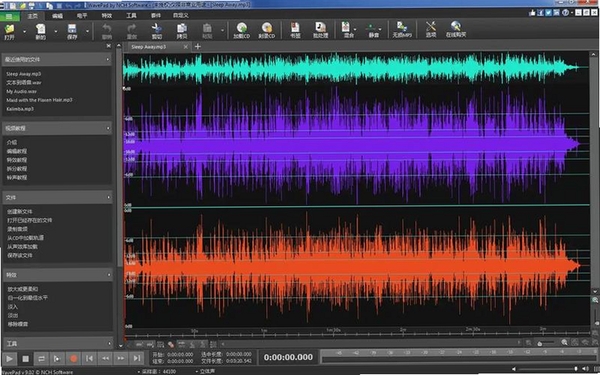Collapse the Recent Files (最近使用的文件) section
This screenshot has height=375, width=600.
click(108, 59)
